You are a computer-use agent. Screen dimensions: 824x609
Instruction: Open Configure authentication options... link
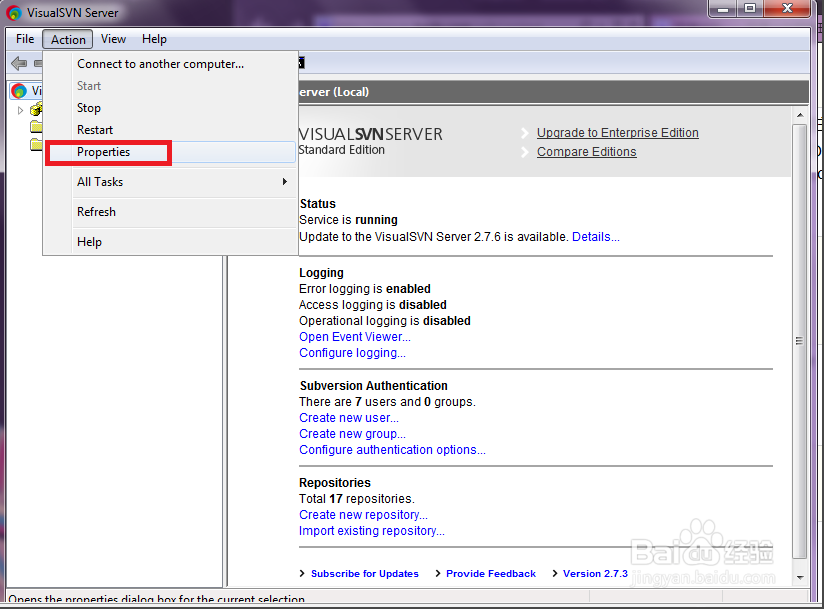coord(392,450)
